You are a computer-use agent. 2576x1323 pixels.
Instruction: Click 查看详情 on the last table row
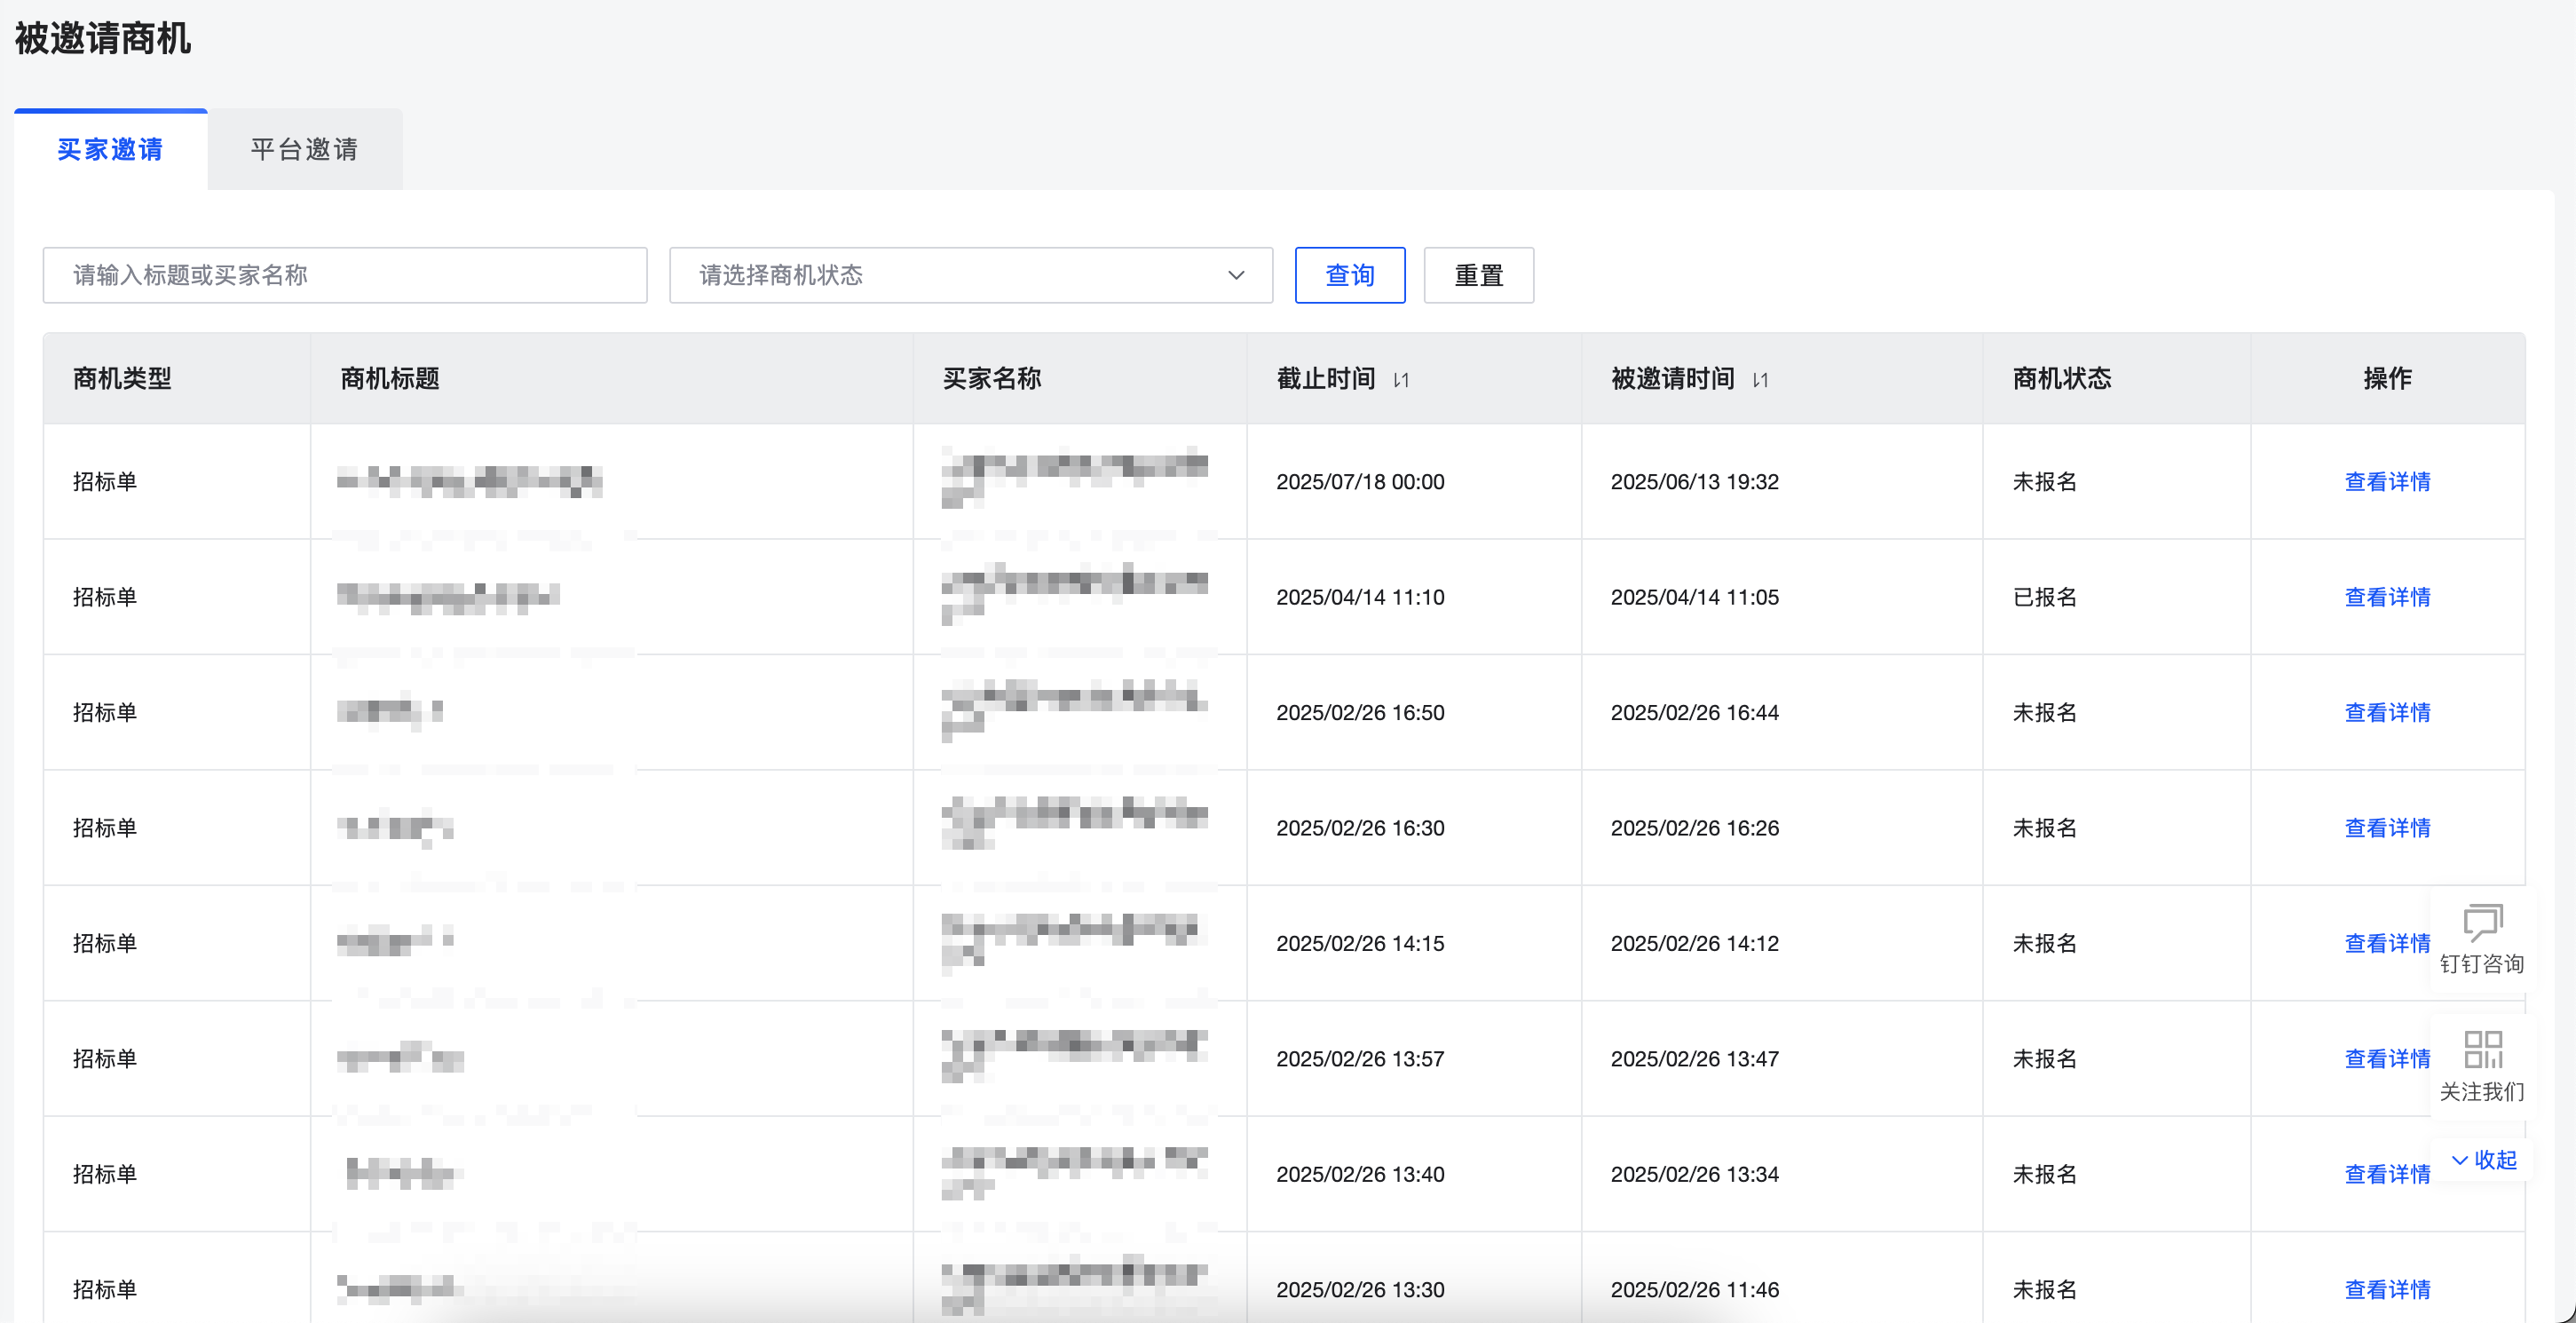(x=2388, y=1289)
